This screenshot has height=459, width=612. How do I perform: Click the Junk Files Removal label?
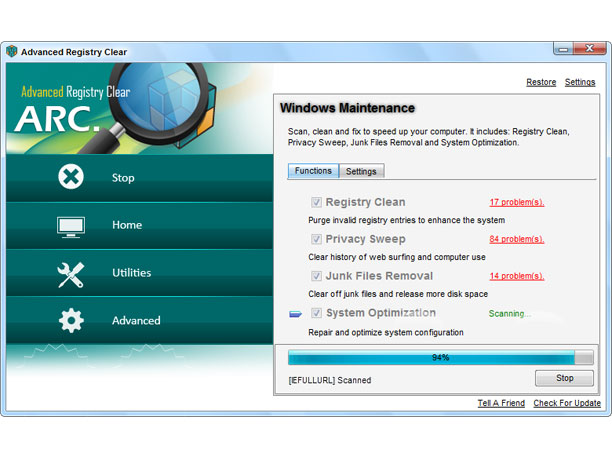[379, 276]
